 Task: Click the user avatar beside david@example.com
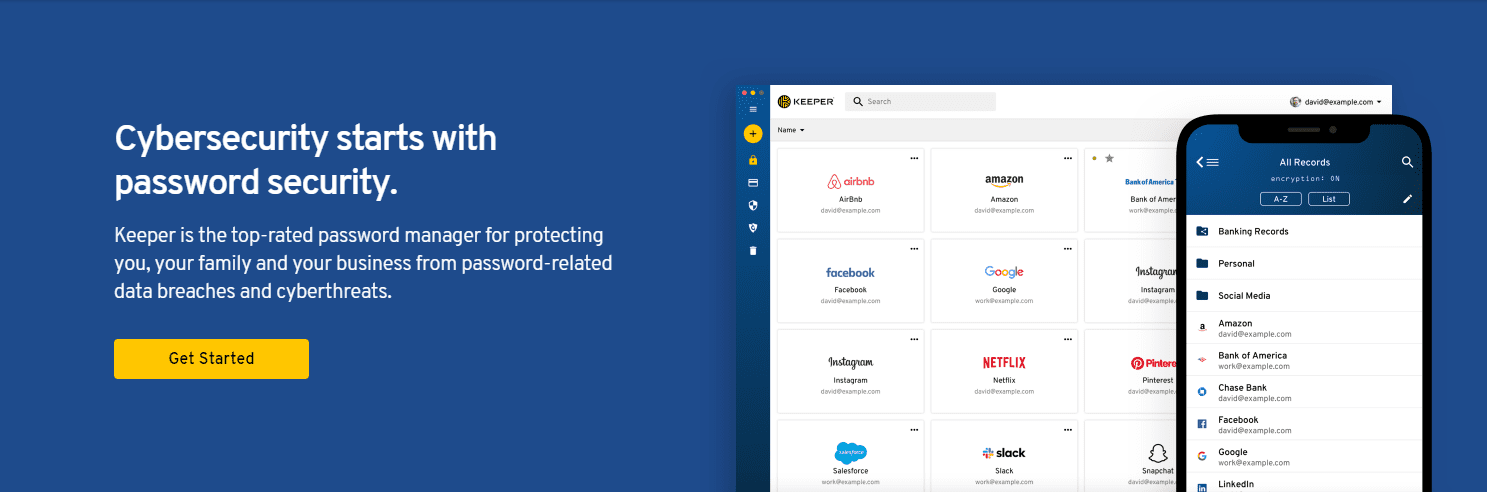(x=1295, y=102)
